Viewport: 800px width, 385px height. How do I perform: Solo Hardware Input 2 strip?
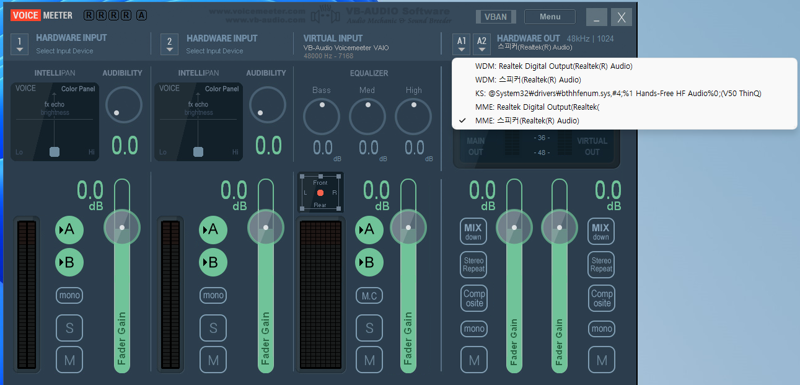(213, 328)
